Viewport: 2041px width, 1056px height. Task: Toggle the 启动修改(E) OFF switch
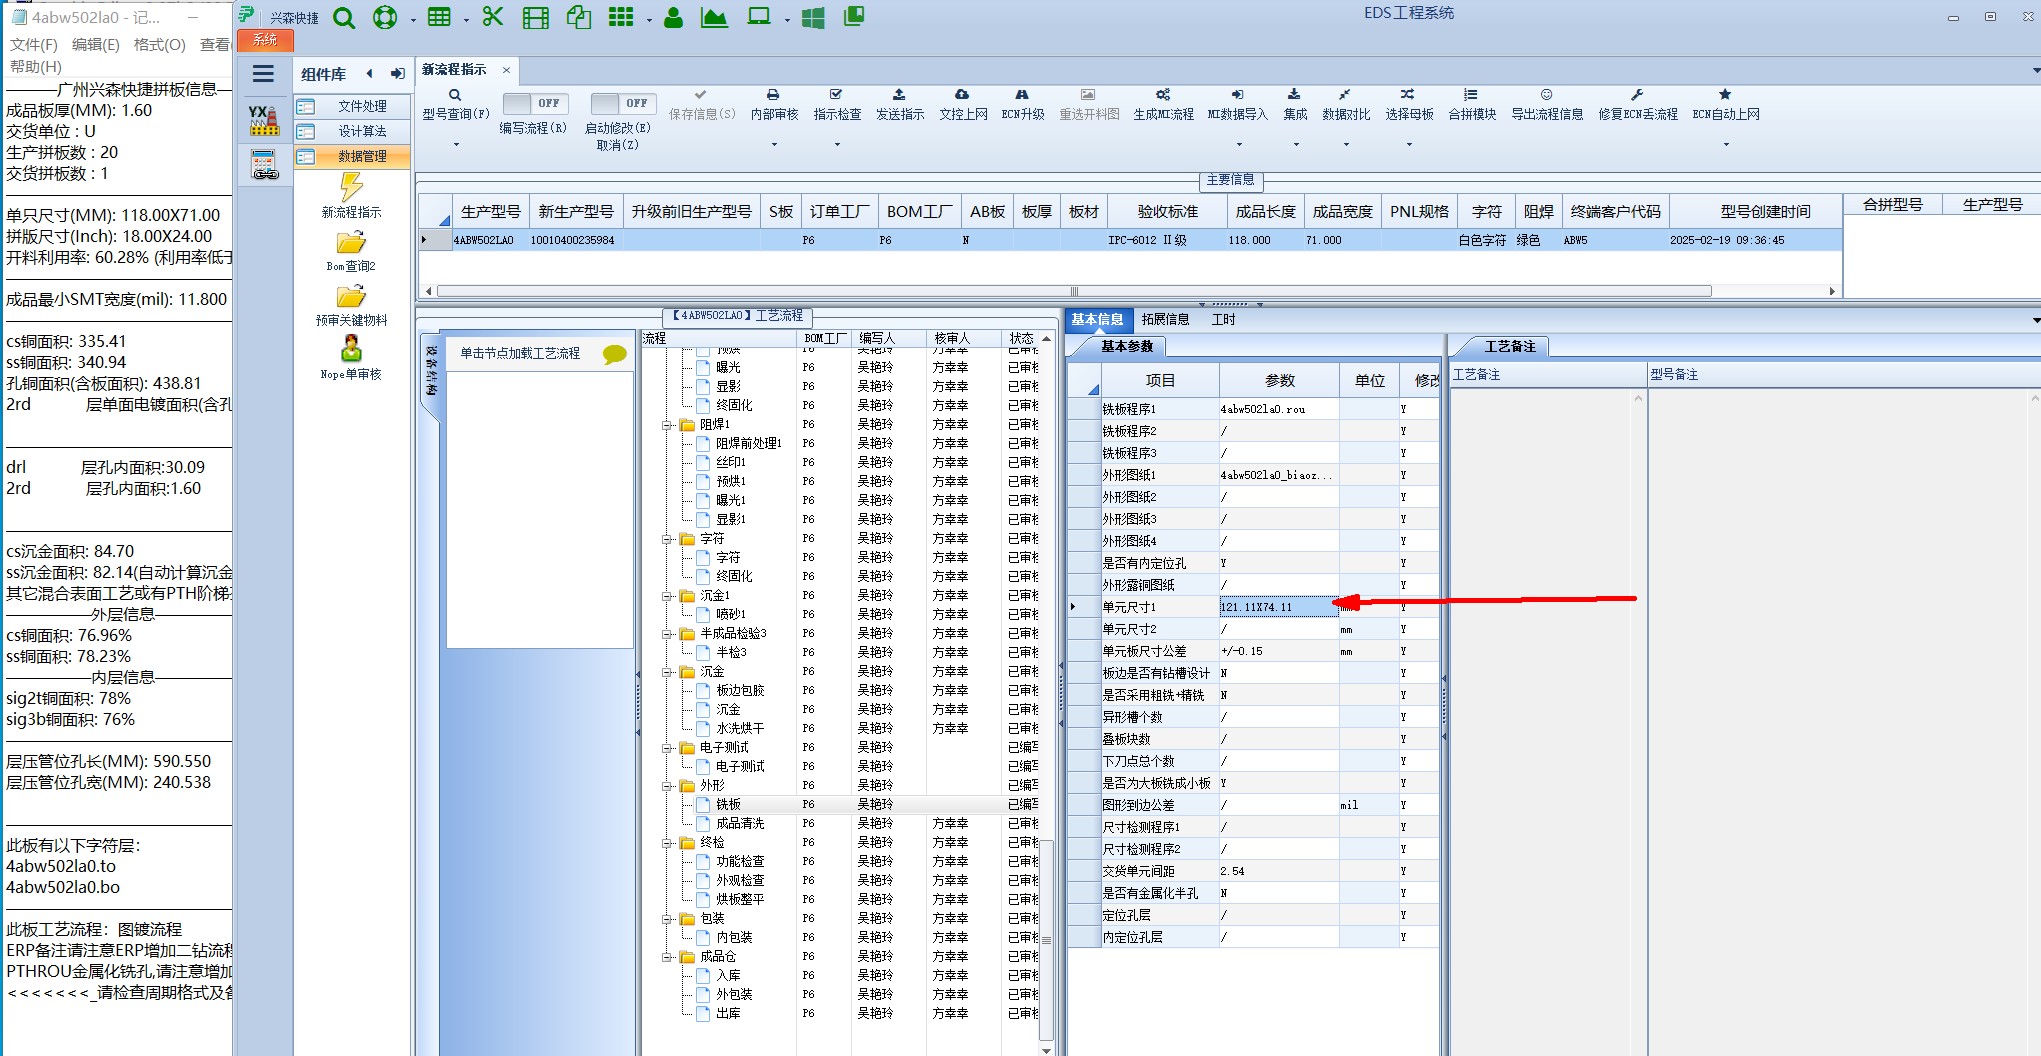click(623, 103)
